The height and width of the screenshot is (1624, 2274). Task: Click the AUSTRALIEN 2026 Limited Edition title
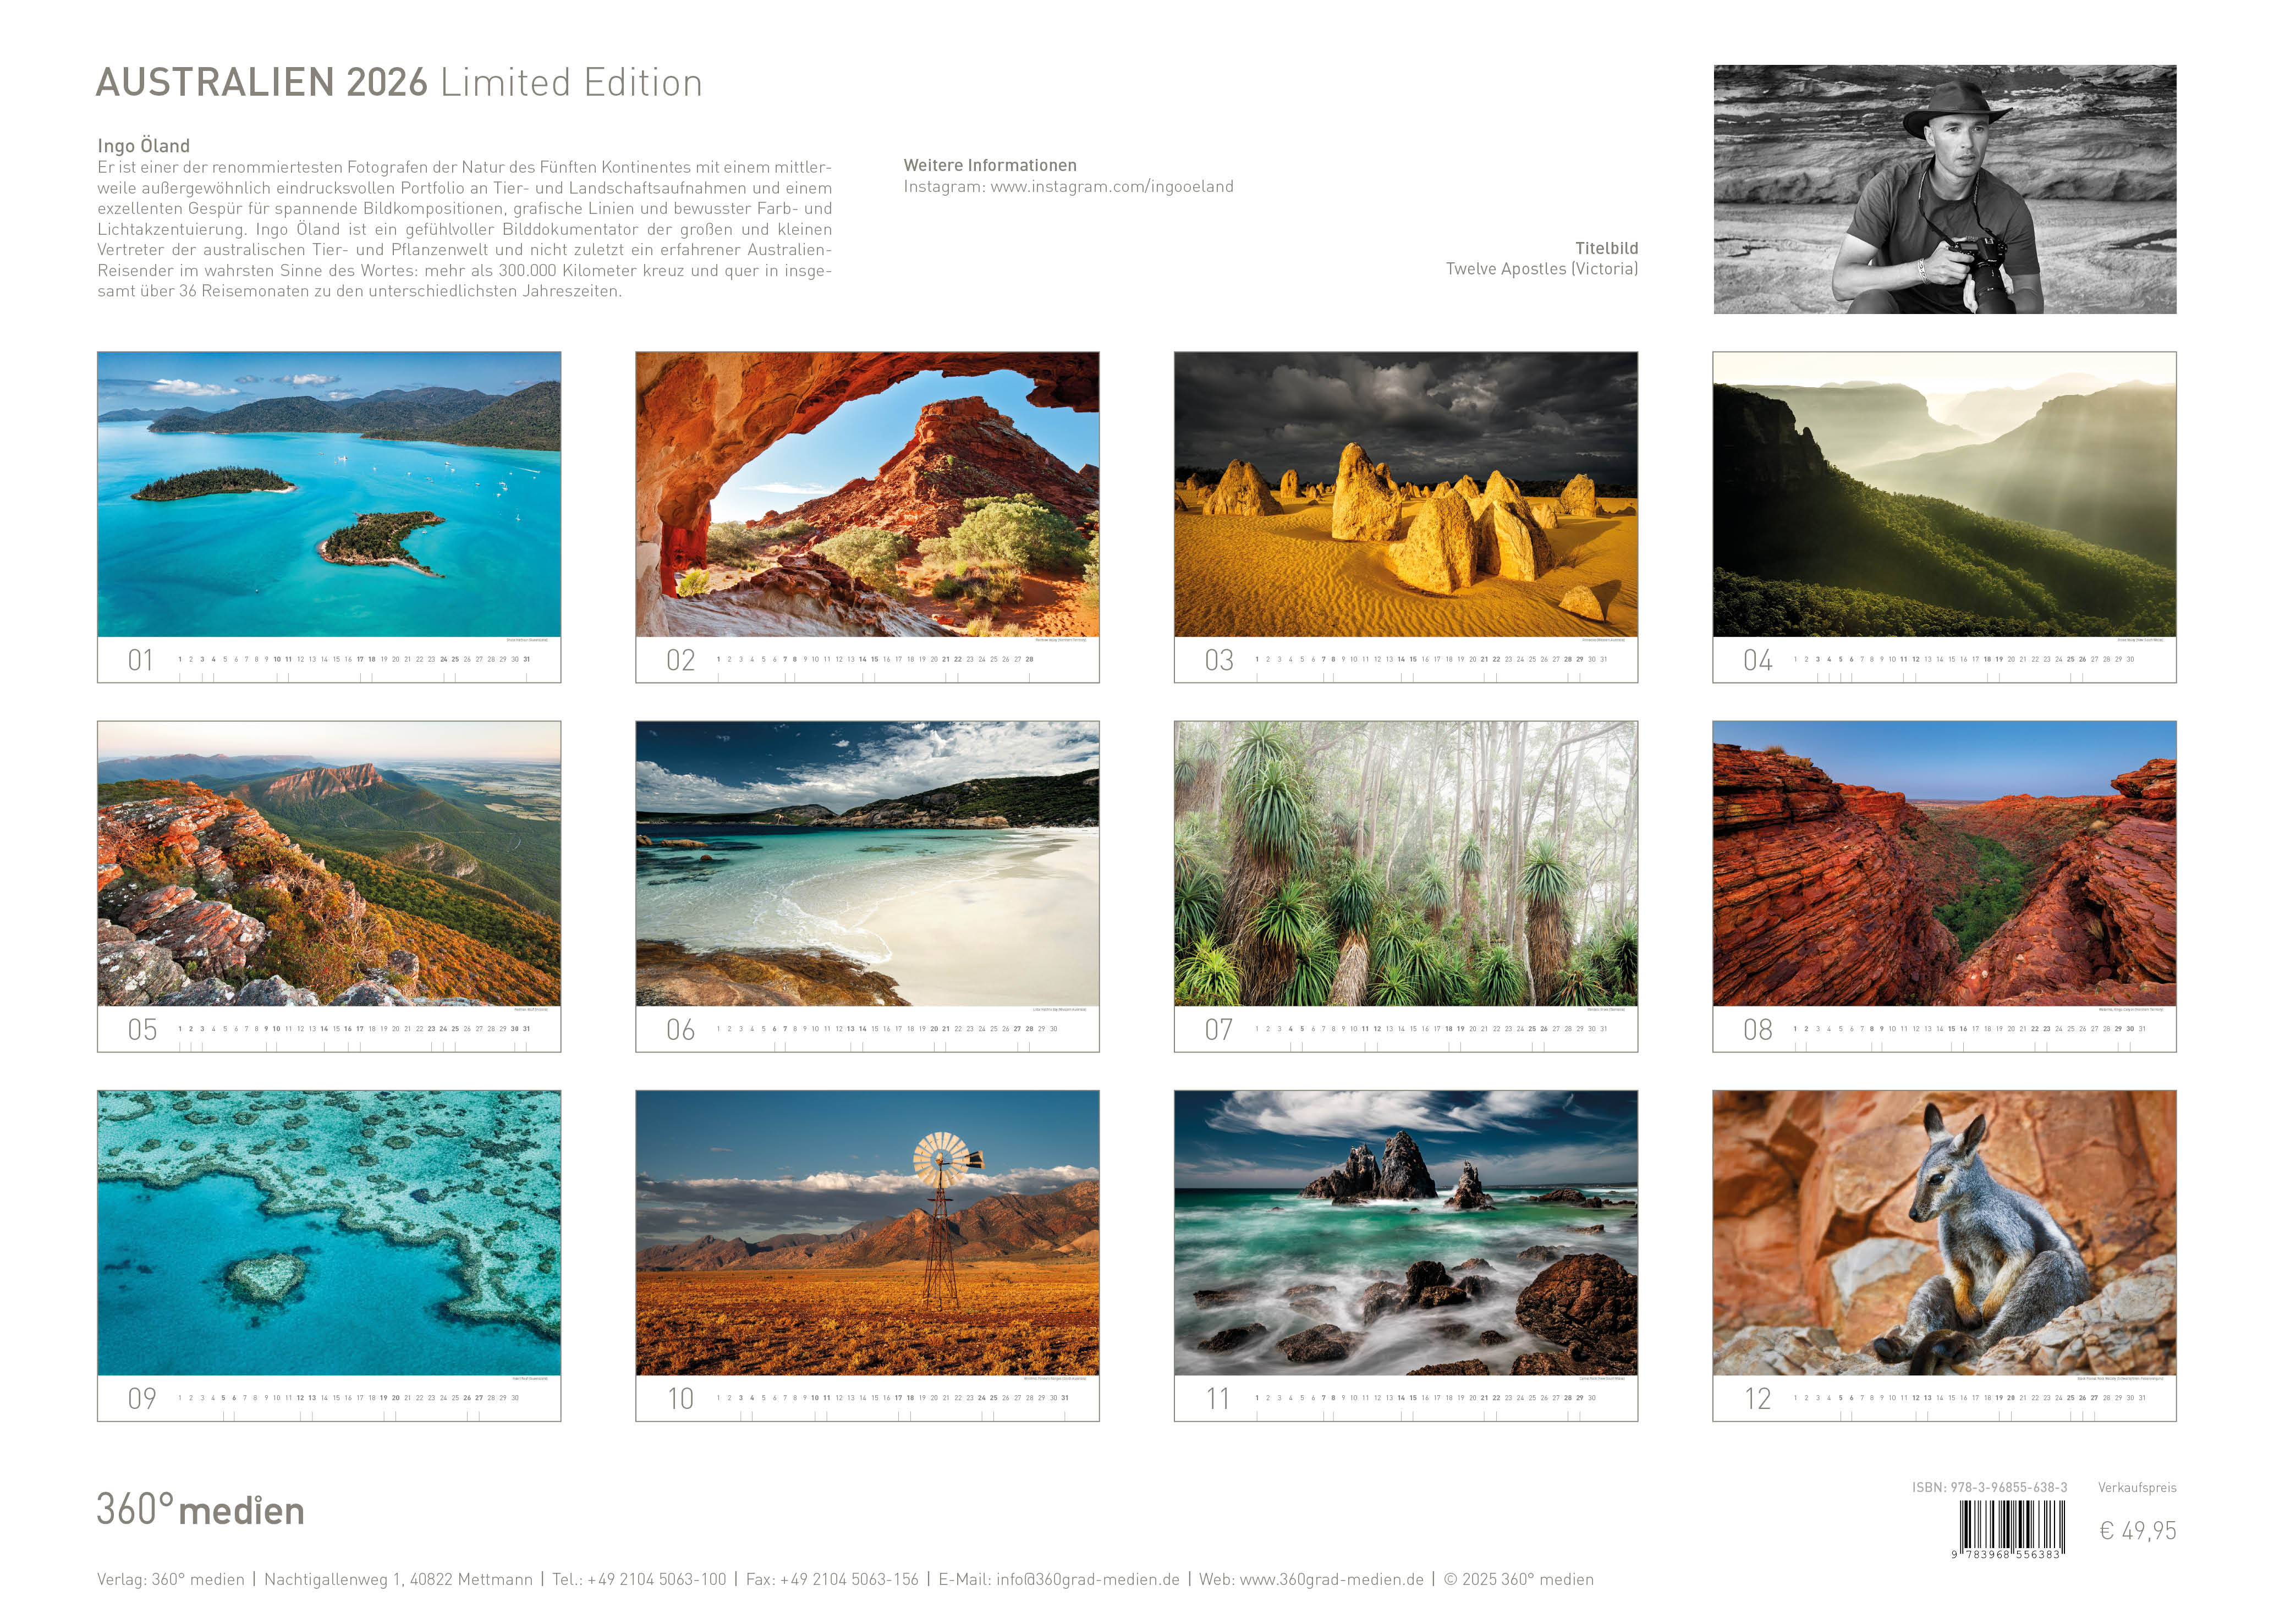(399, 83)
